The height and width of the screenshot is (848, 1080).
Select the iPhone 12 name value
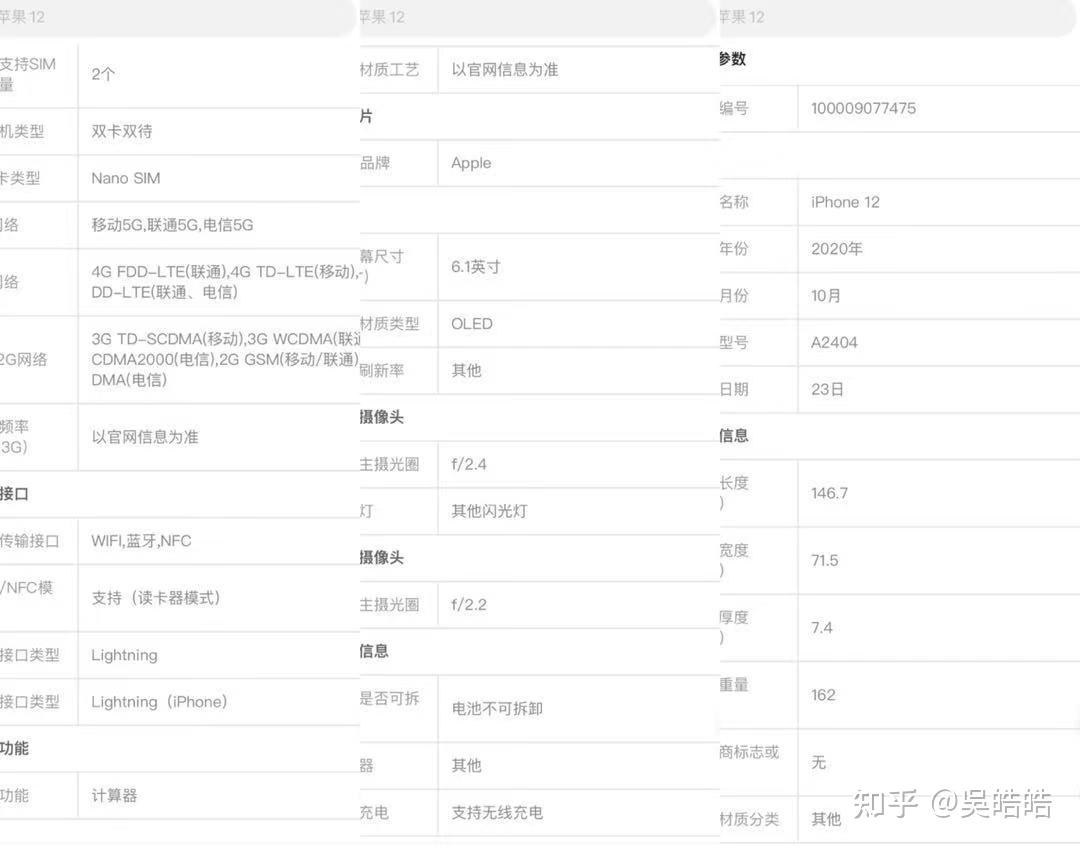point(845,203)
